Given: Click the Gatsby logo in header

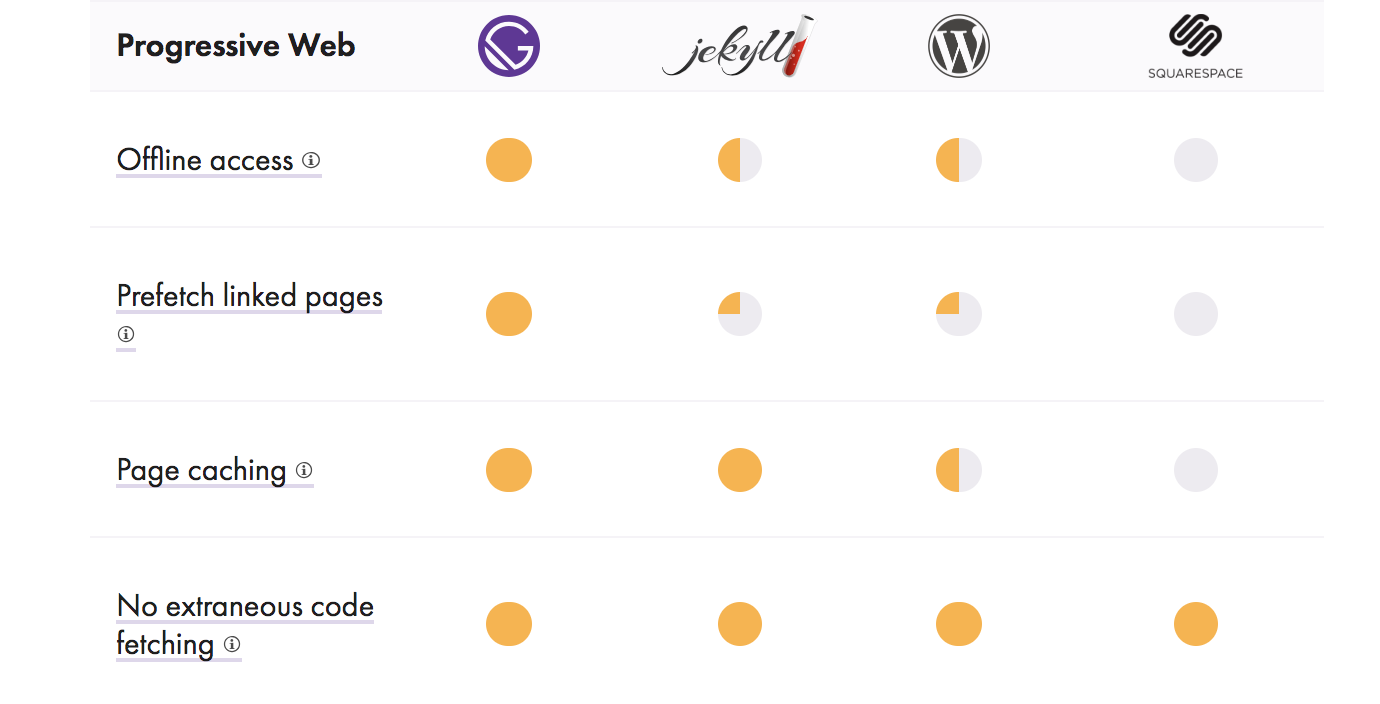Looking at the screenshot, I should click(509, 46).
